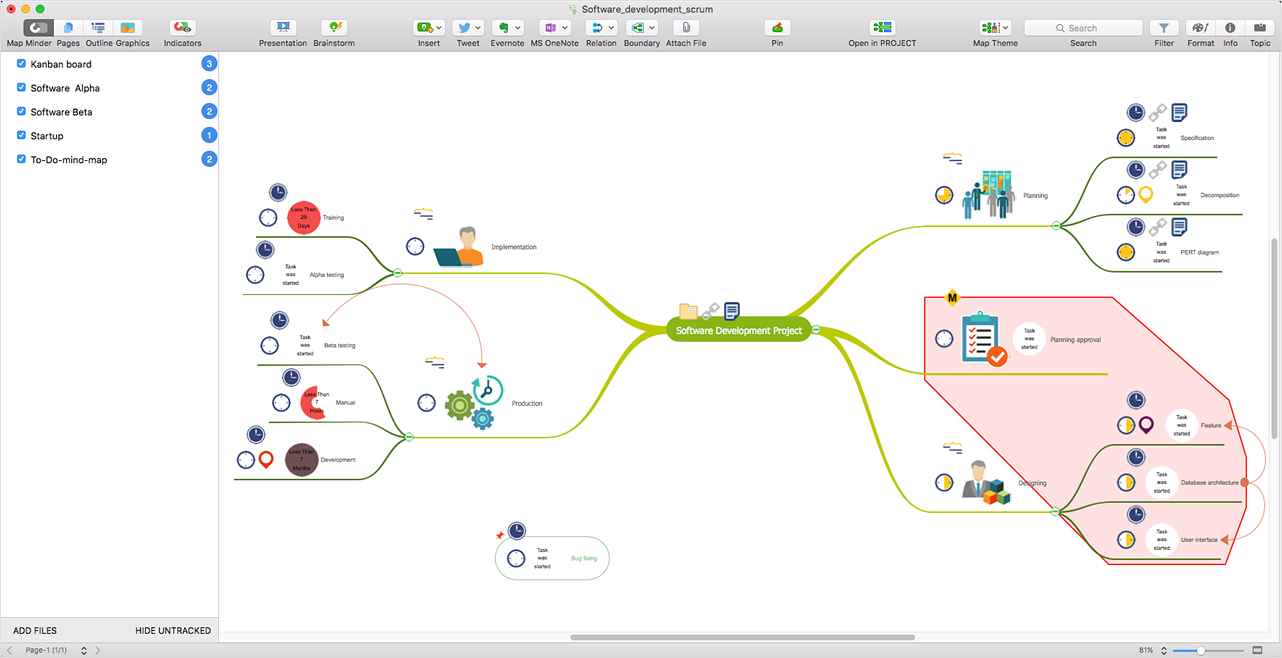Uncheck the Kanban board checkbox
The image size is (1282, 658).
coord(22,64)
